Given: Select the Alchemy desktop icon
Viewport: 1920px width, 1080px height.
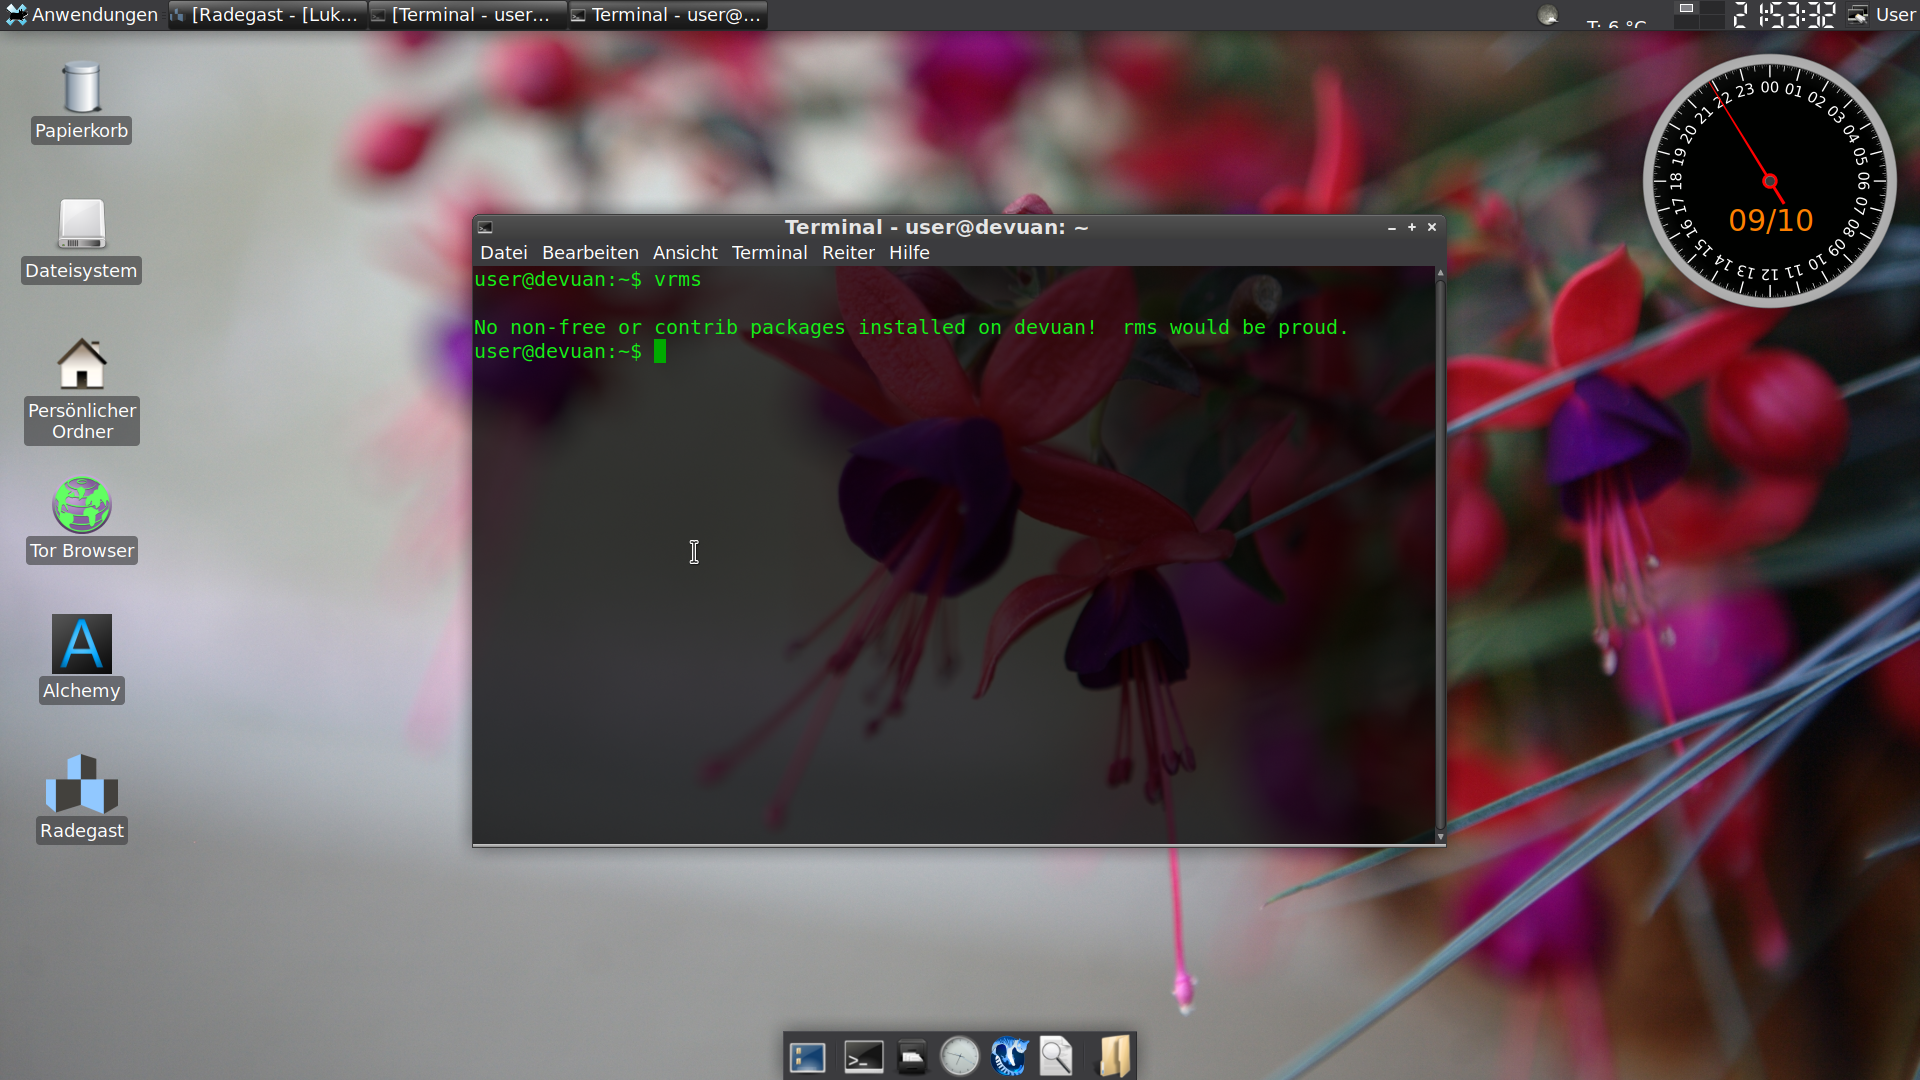Looking at the screenshot, I should pos(82,645).
